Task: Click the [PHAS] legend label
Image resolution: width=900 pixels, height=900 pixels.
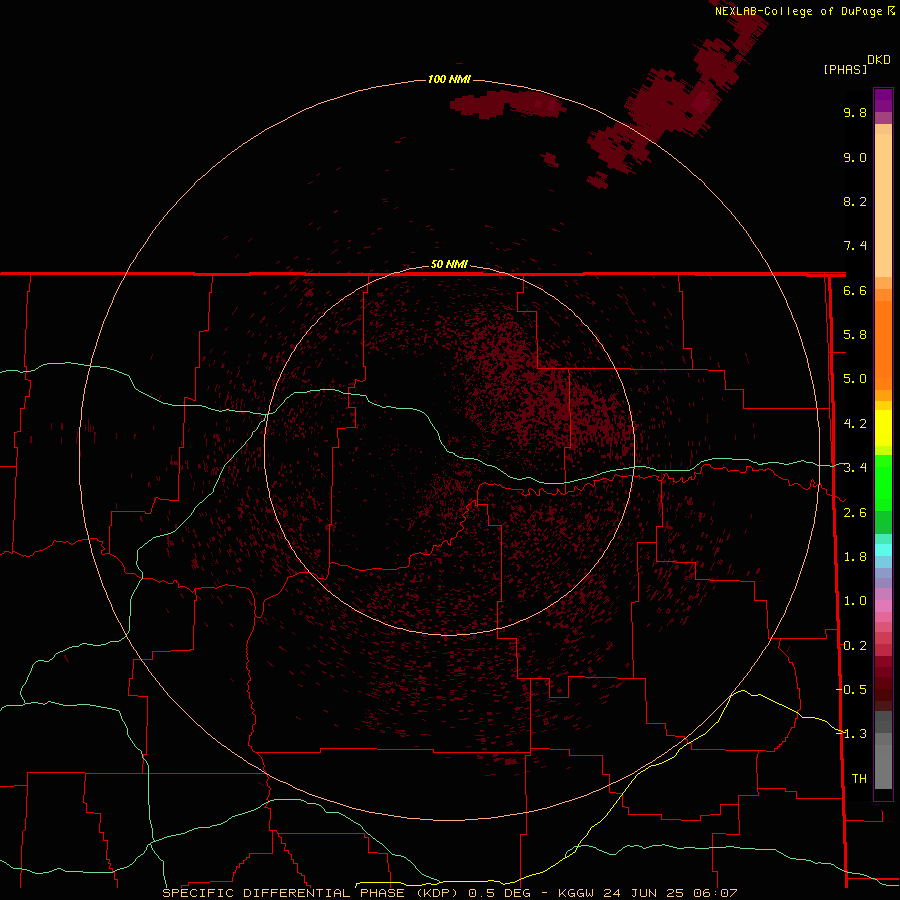Action: click(845, 69)
